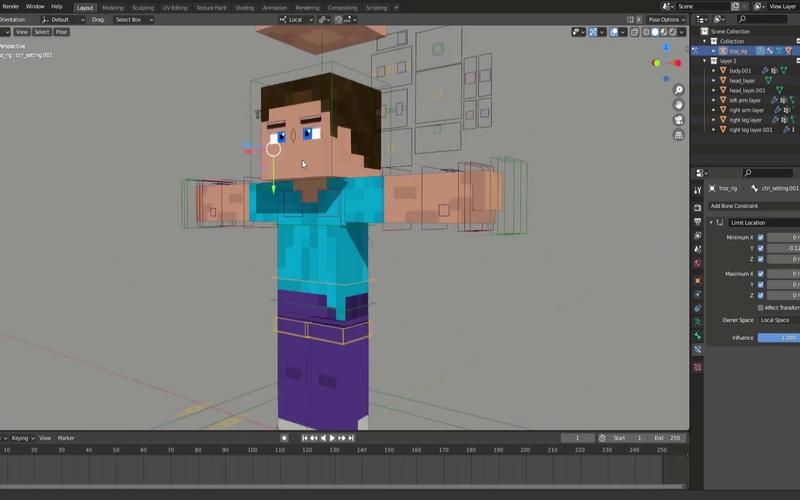Click the red X axis on navigation gizmo
The height and width of the screenshot is (500, 800).
678,63
